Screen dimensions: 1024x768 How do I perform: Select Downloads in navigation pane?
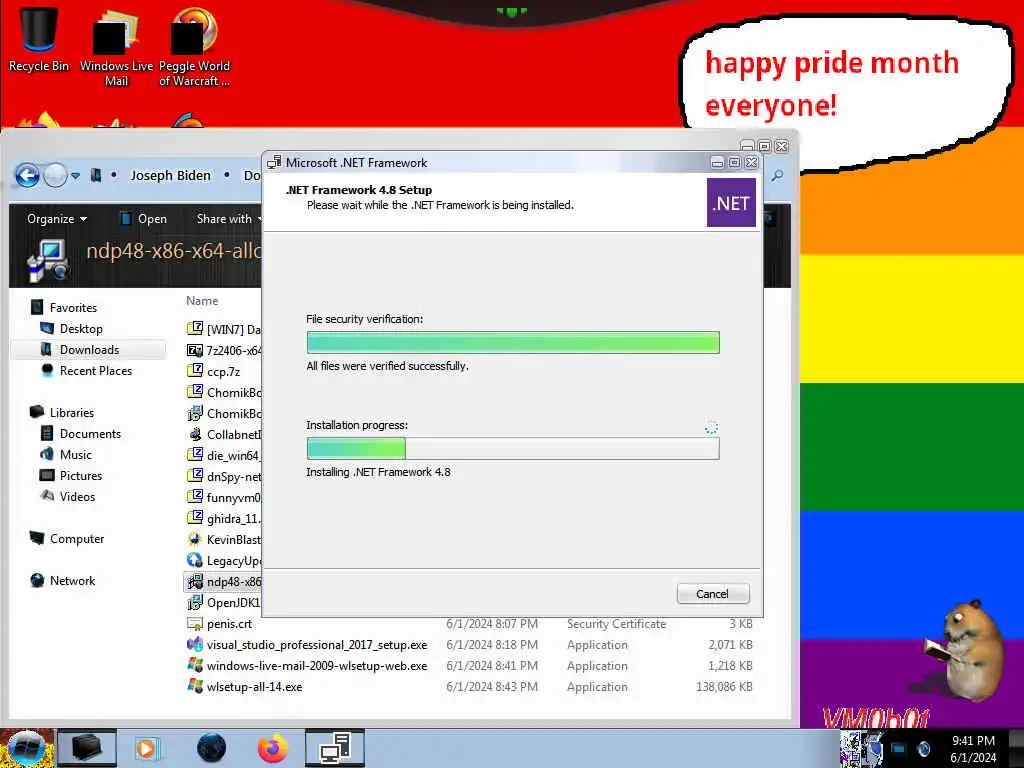[89, 349]
